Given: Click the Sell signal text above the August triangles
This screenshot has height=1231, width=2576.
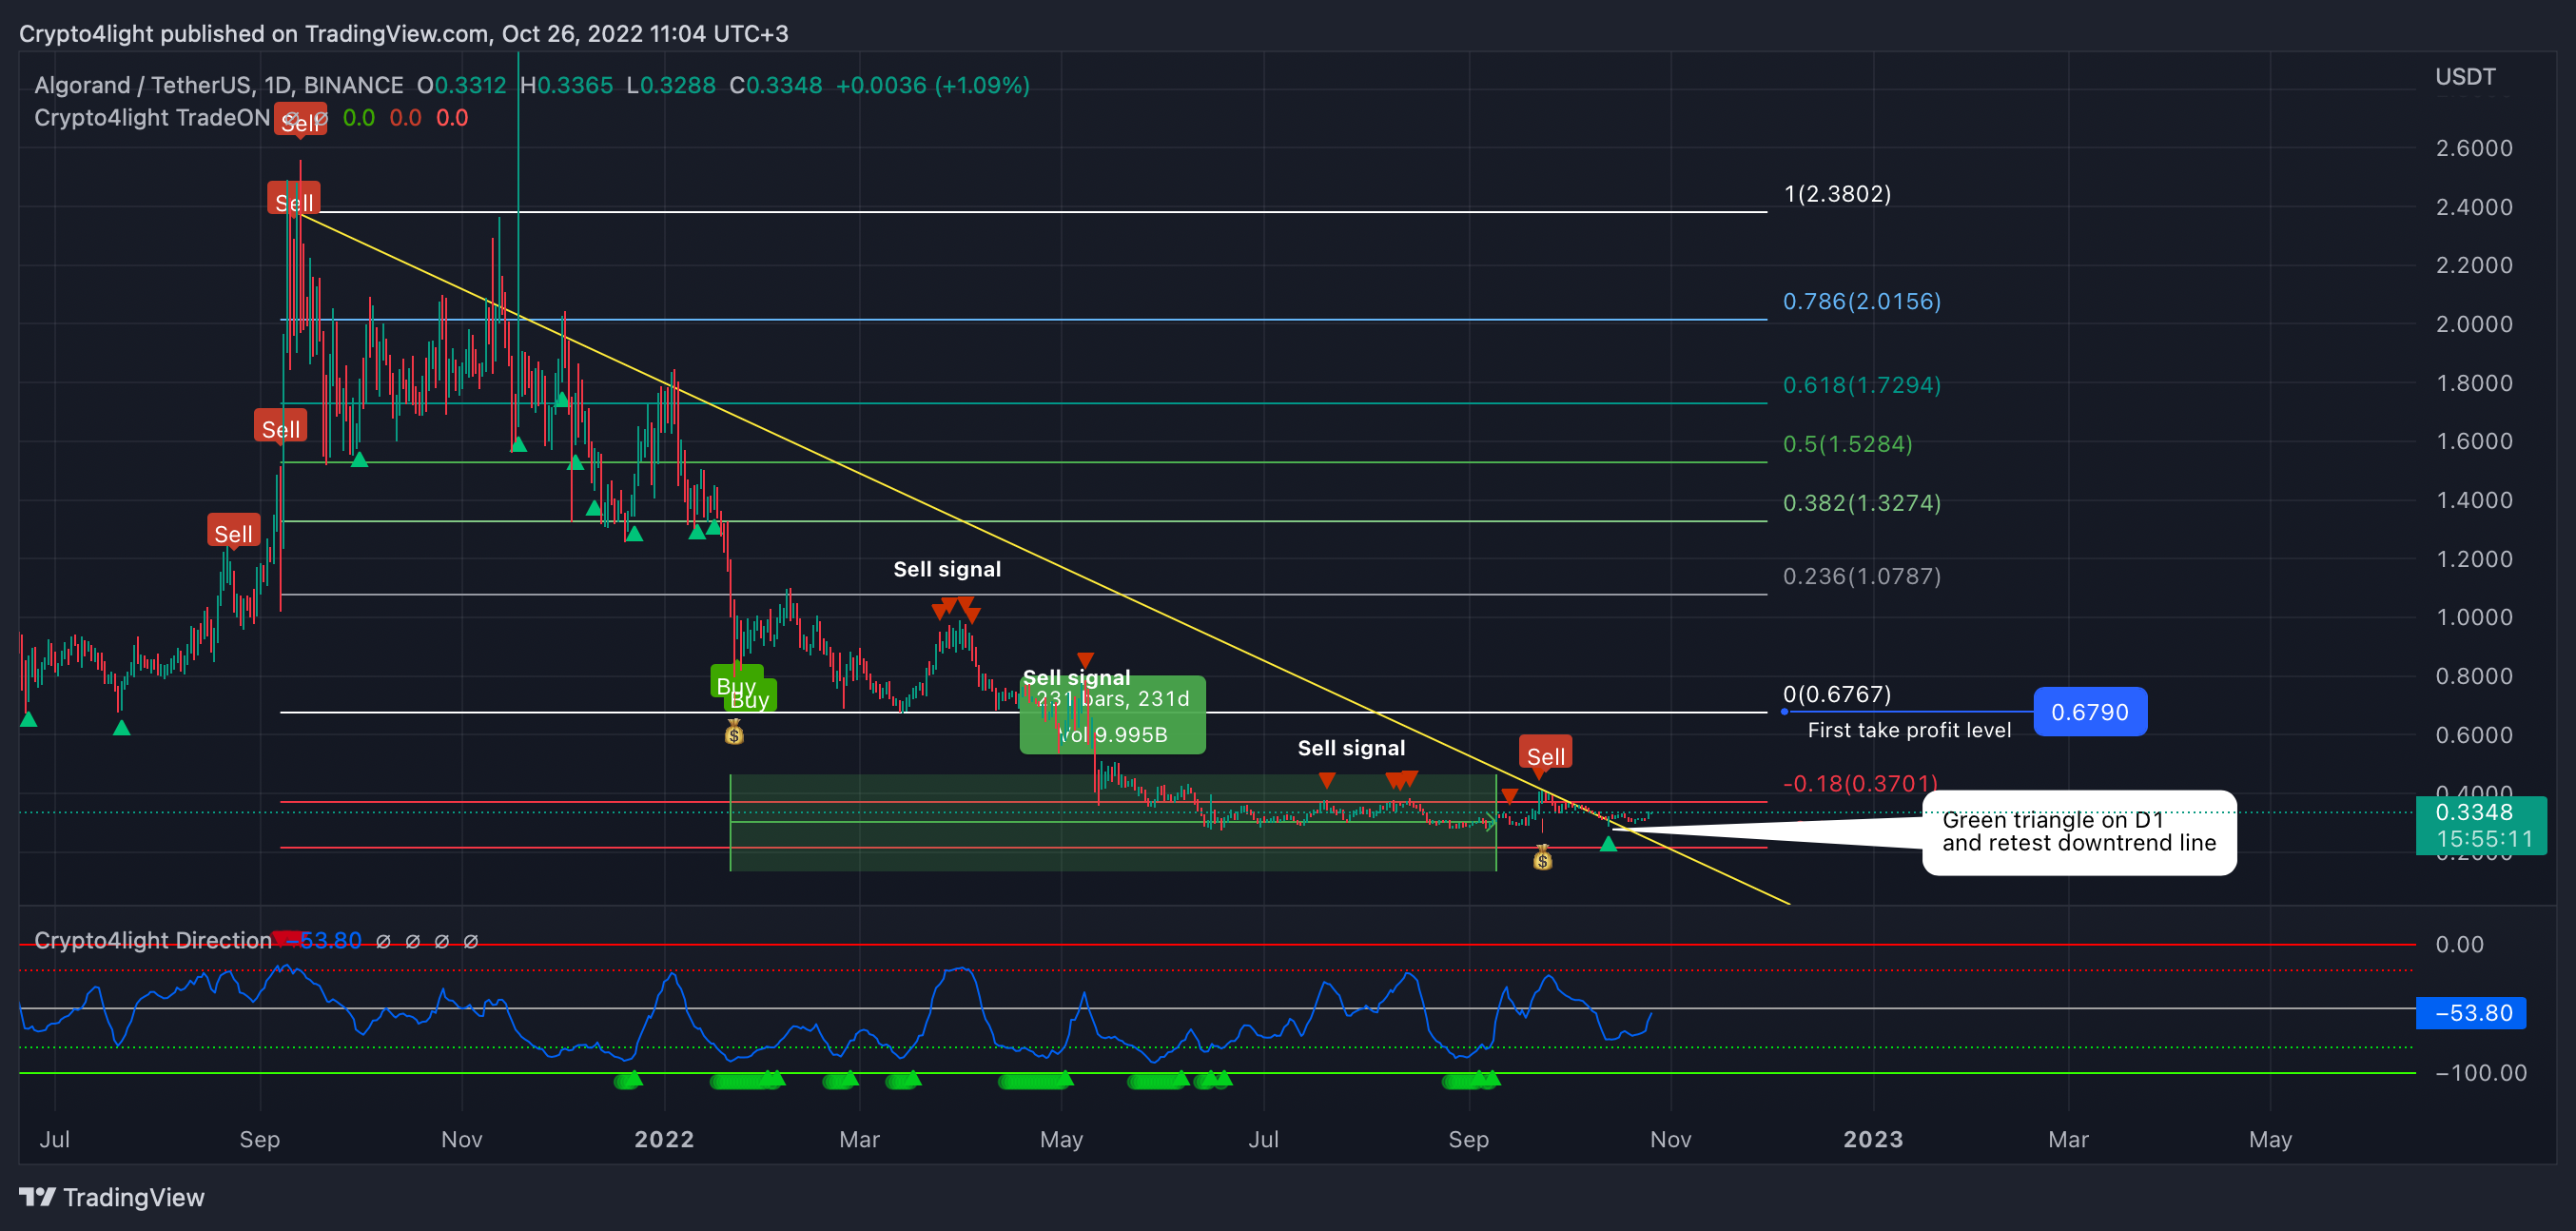Looking at the screenshot, I should (x=1351, y=748).
